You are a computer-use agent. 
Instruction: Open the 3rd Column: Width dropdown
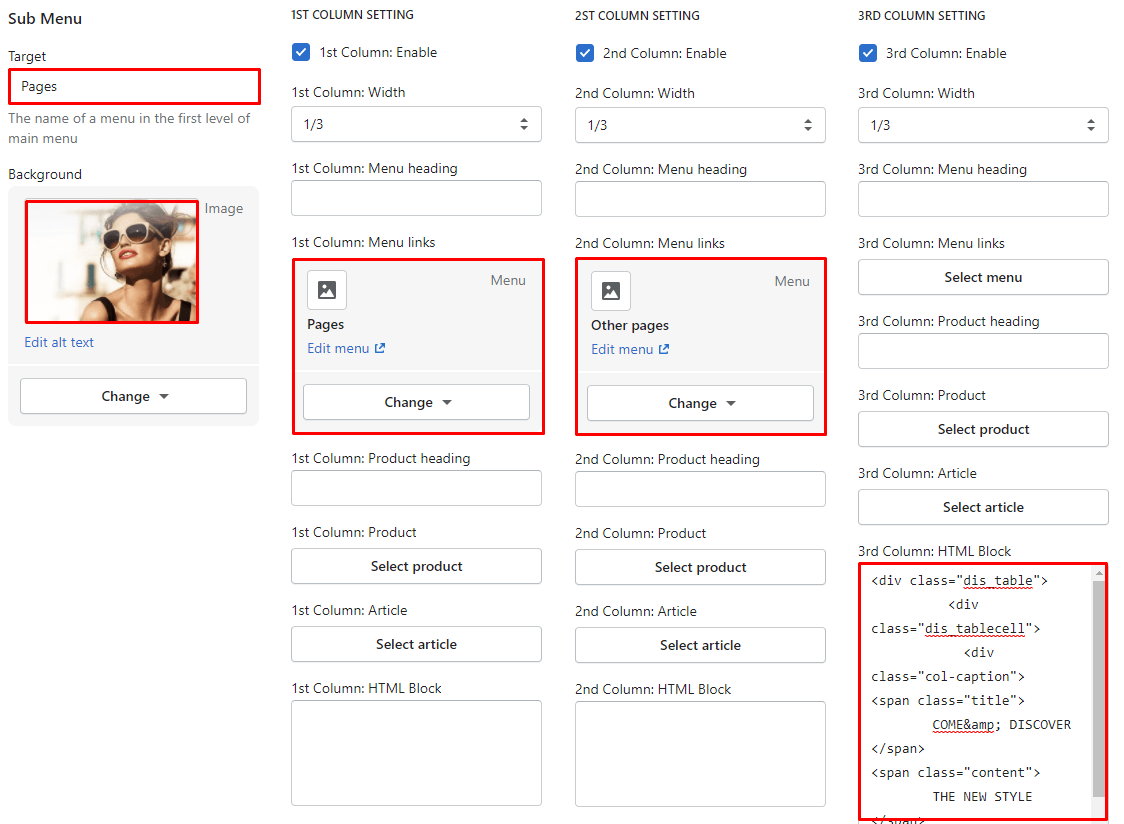(984, 125)
